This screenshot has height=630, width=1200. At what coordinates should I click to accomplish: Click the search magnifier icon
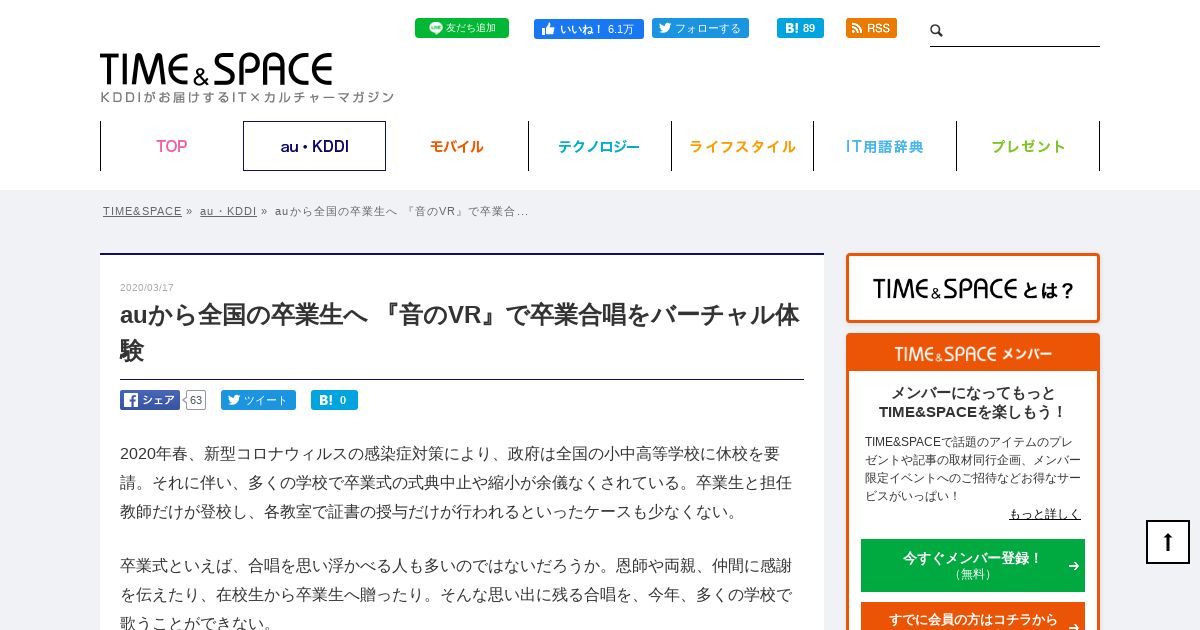coord(937,31)
